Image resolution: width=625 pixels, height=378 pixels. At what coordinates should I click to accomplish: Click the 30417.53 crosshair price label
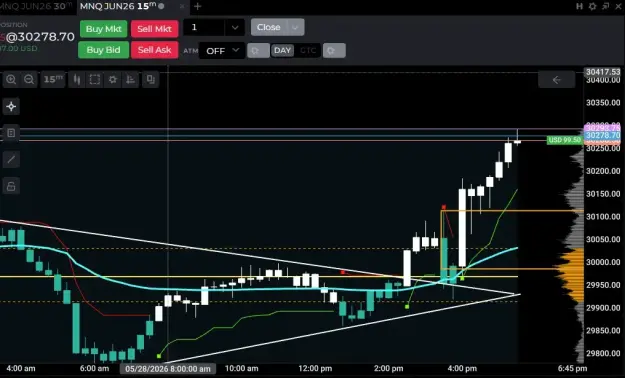tap(603, 72)
